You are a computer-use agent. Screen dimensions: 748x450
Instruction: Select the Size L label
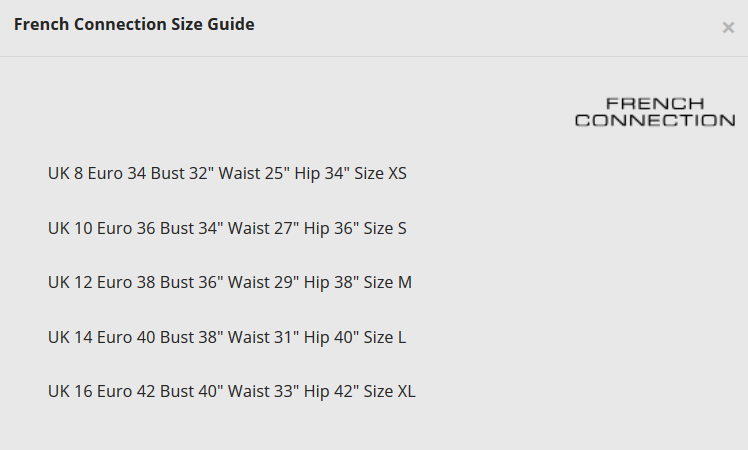pos(384,337)
